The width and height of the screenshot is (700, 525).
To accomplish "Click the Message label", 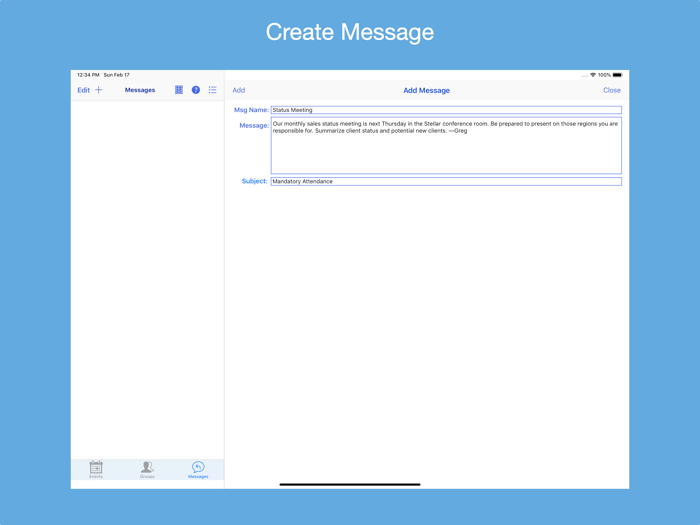I will [x=254, y=125].
